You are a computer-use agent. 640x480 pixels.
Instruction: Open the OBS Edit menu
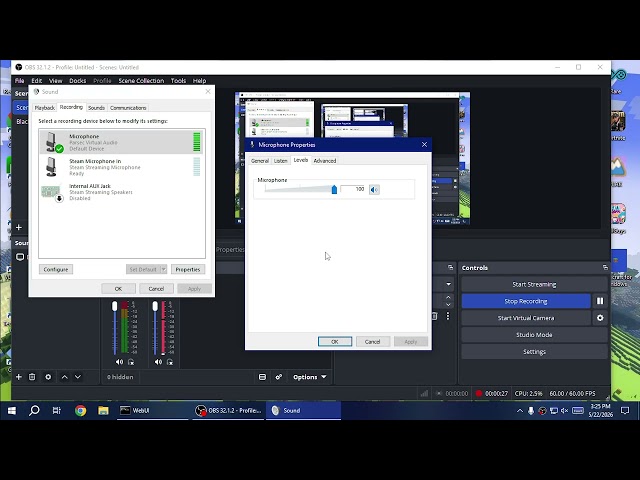click(37, 80)
